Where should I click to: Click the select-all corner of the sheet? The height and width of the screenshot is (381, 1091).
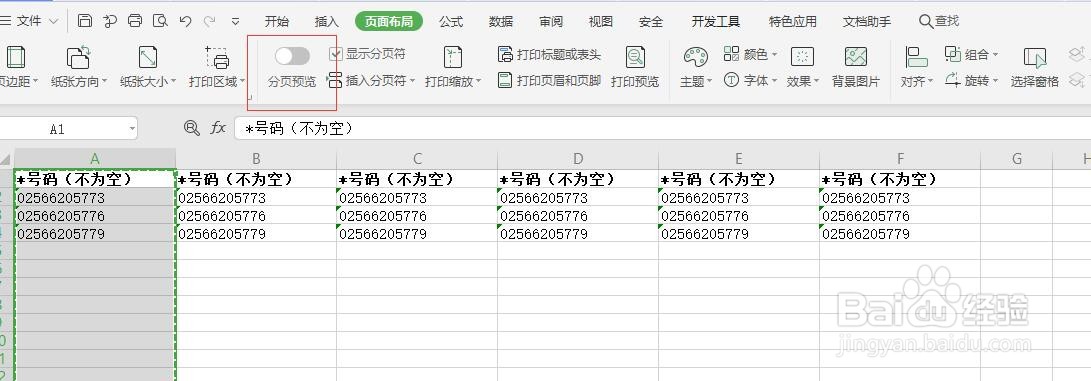pos(6,159)
